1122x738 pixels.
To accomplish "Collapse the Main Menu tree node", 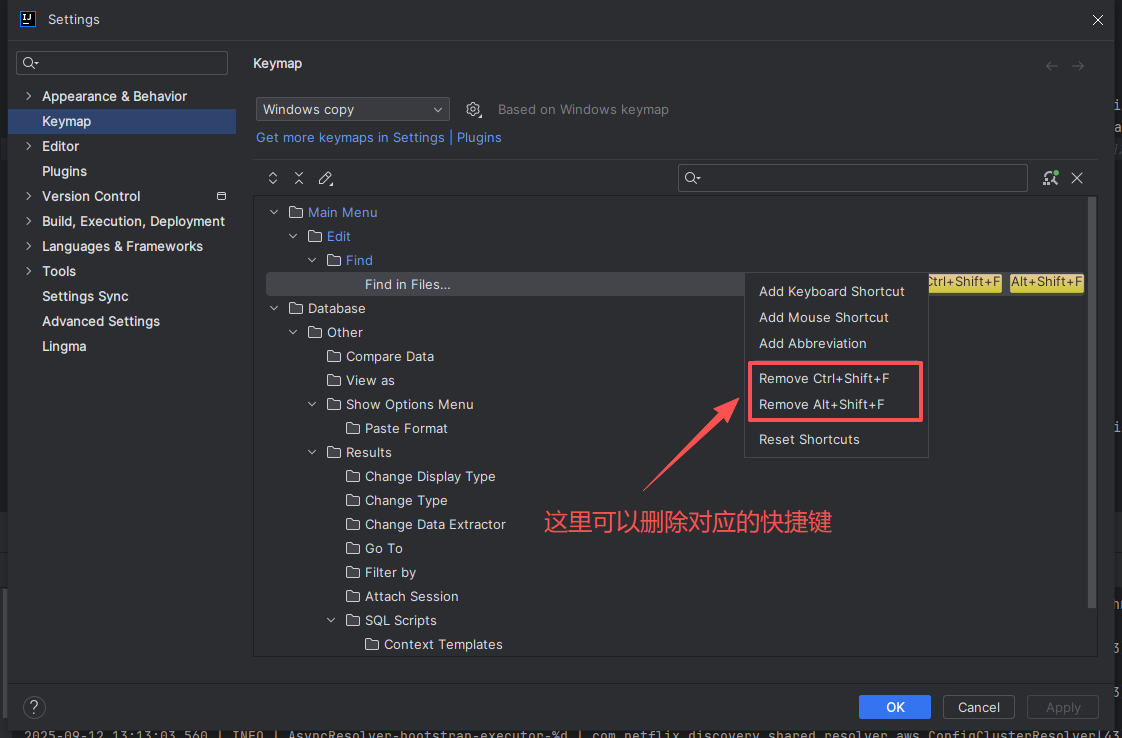I will tap(274, 213).
